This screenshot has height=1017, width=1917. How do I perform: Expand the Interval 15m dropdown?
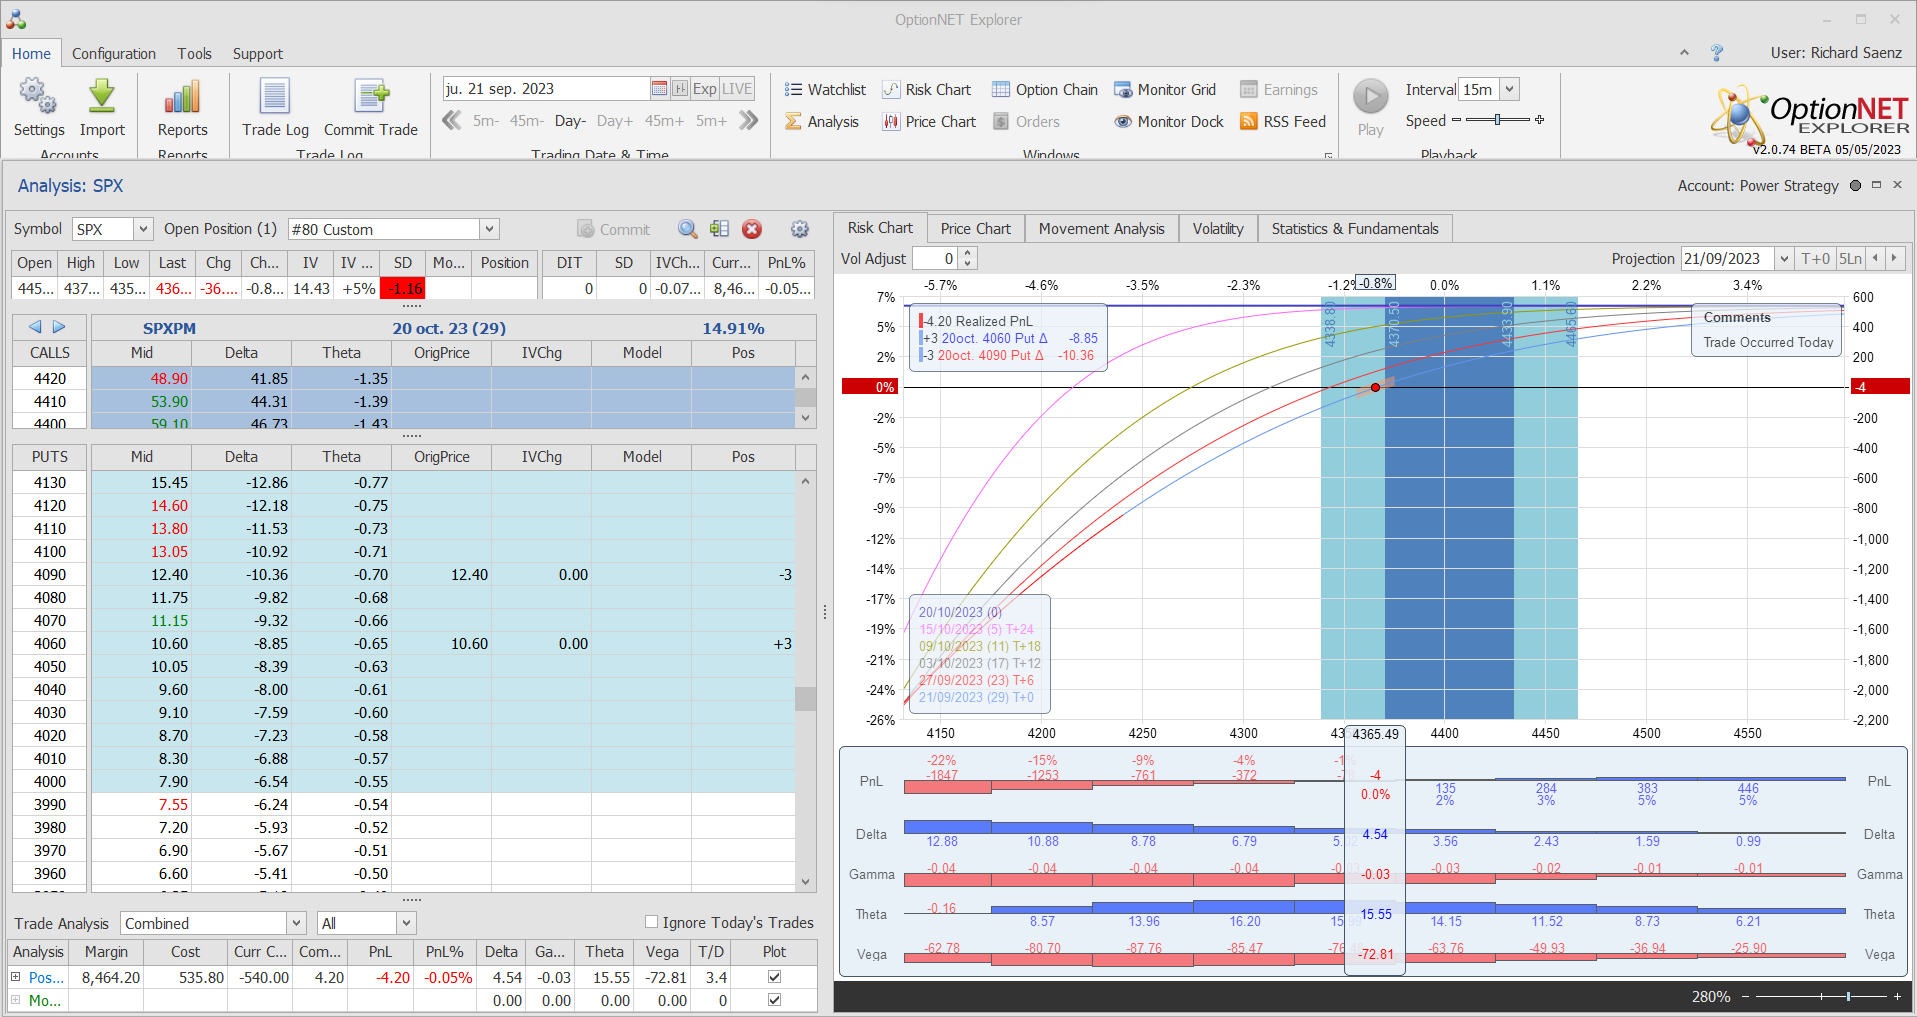click(1510, 89)
